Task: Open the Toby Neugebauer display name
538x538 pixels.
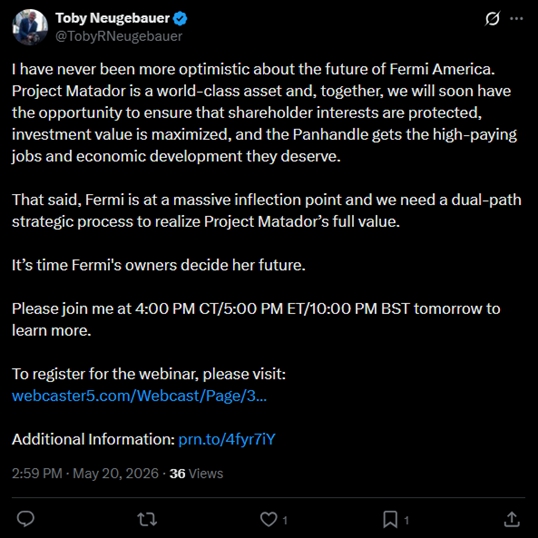Action: tap(113, 18)
